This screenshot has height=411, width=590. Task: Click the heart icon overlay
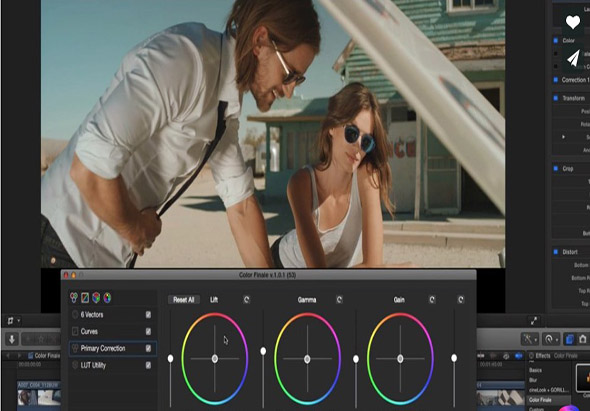click(573, 22)
